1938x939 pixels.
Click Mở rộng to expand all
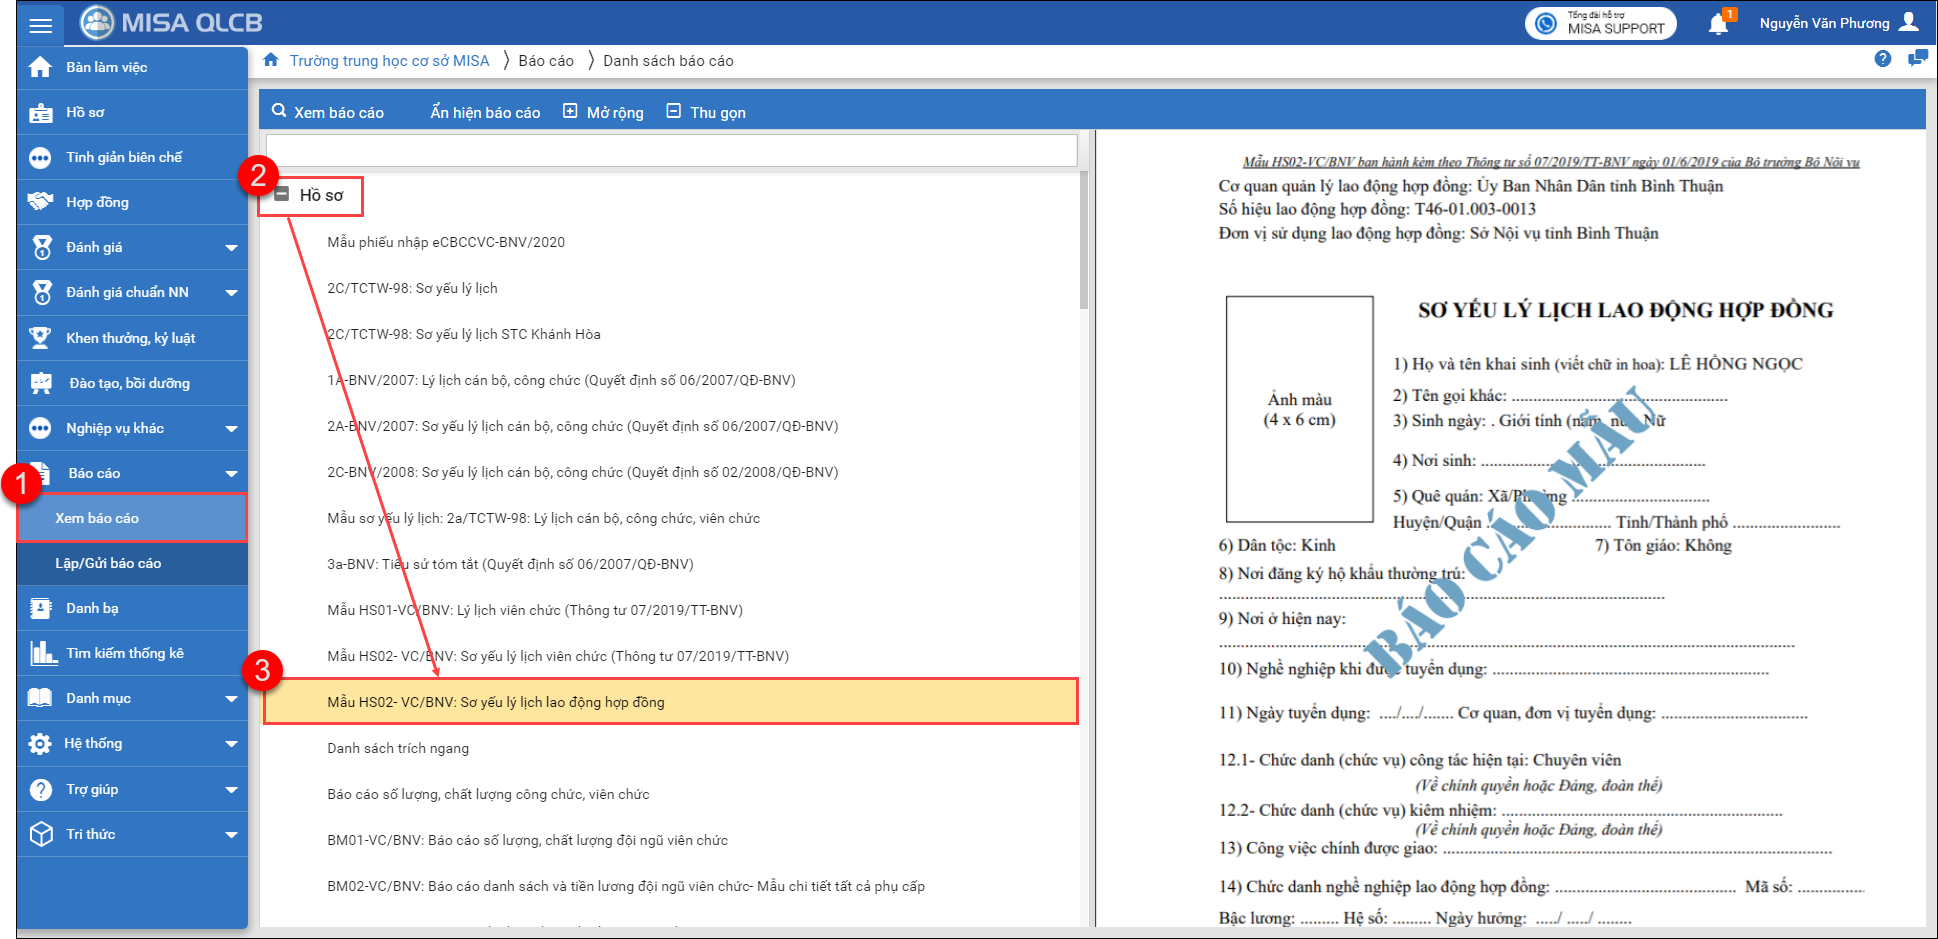pos(603,112)
